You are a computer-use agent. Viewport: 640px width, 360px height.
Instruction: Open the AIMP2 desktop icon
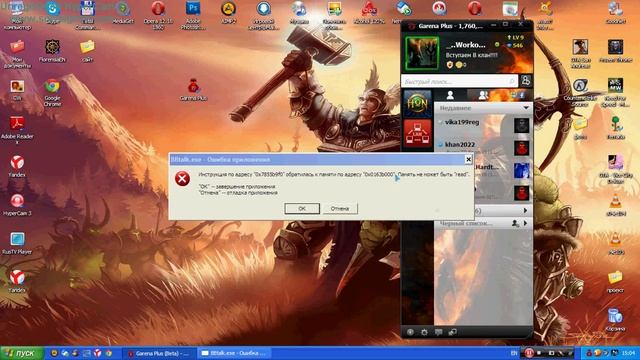228,12
